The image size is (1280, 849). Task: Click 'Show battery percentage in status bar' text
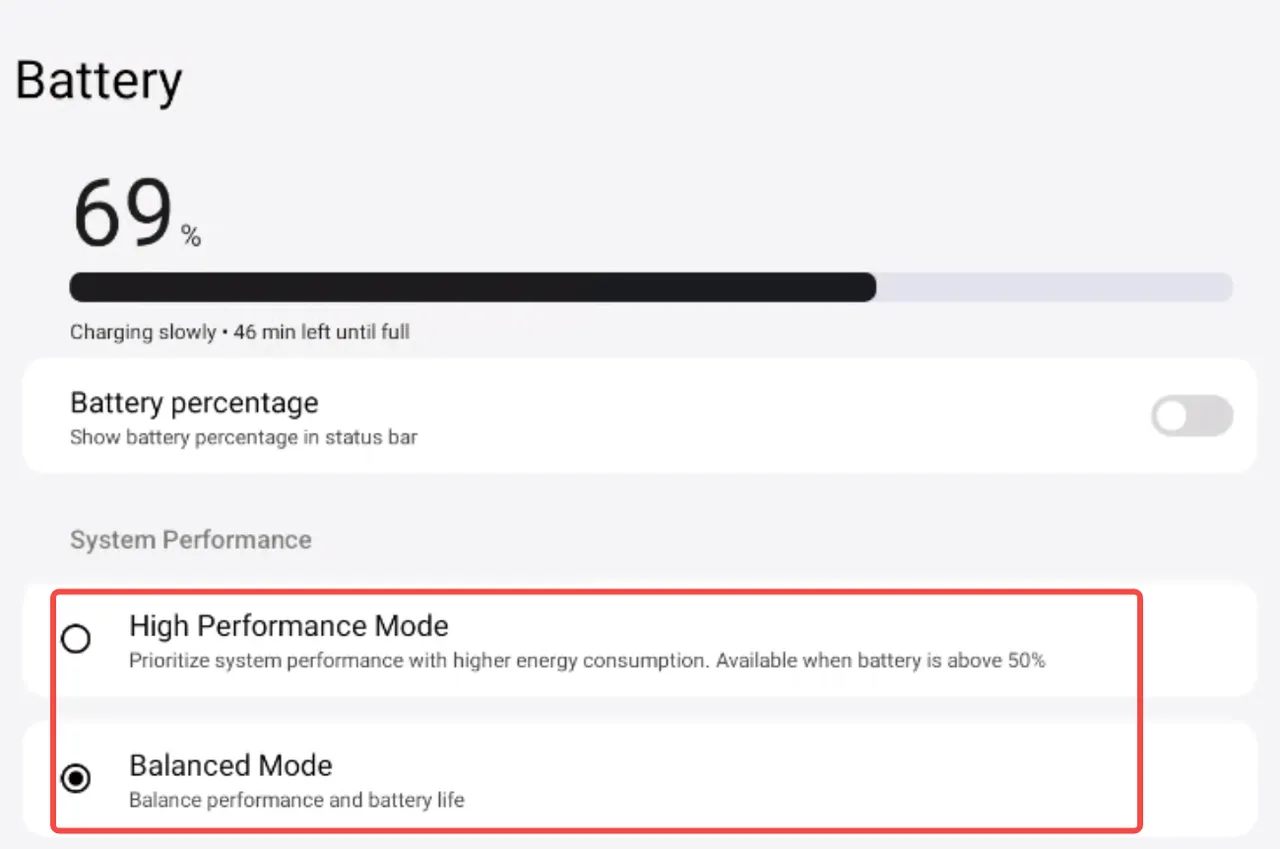pyautogui.click(x=243, y=438)
